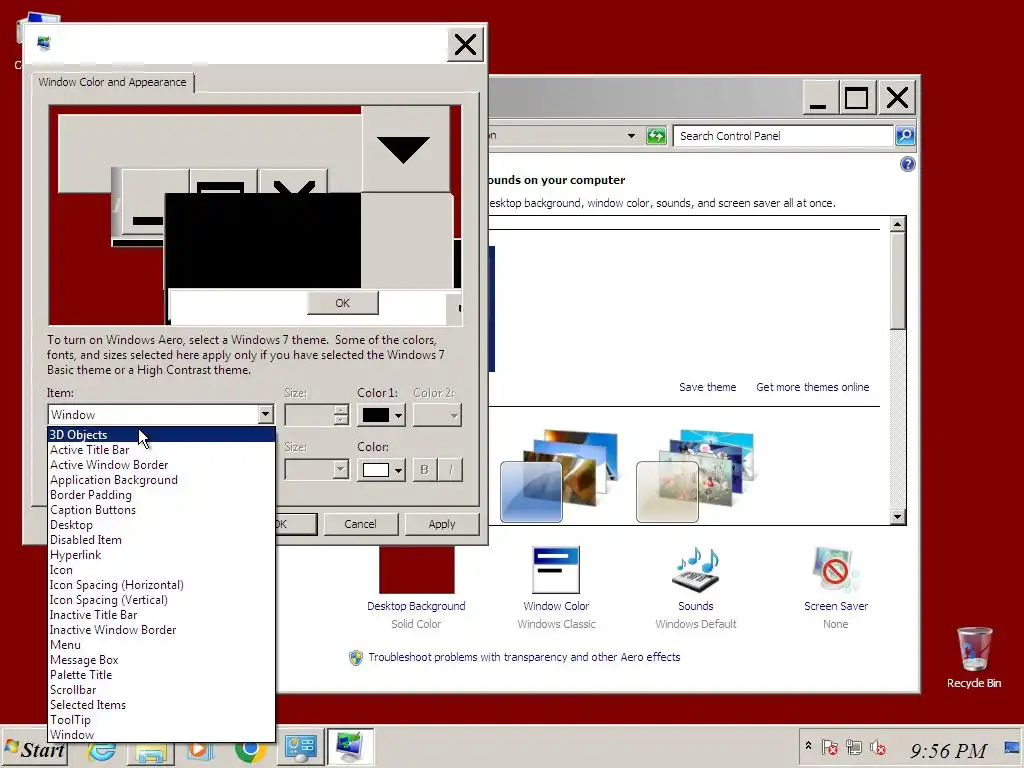Choose Disabled Item from the list
This screenshot has width=1024, height=768.
click(161, 540)
